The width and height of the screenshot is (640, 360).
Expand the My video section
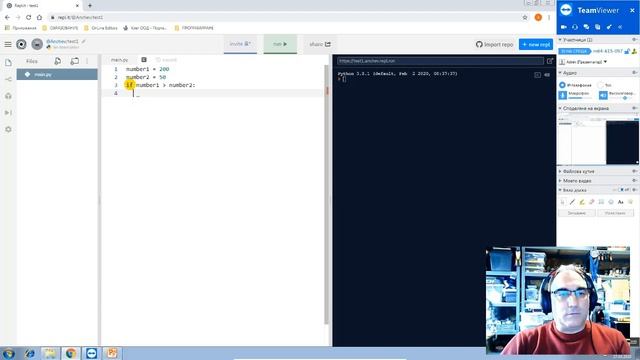[560, 181]
